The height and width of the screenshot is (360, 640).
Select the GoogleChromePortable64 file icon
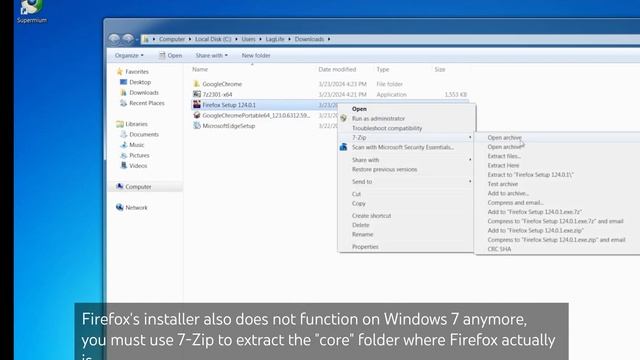(x=197, y=115)
